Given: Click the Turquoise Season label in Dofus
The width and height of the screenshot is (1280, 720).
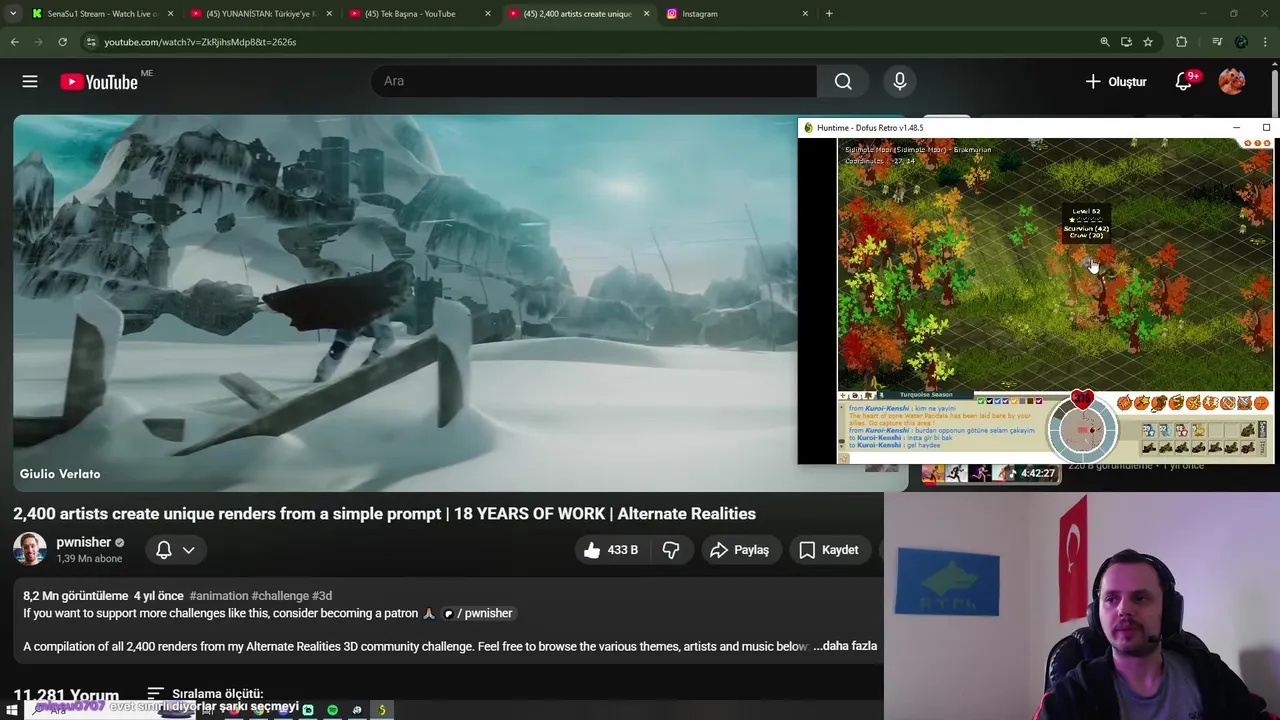Looking at the screenshot, I should click(926, 395).
